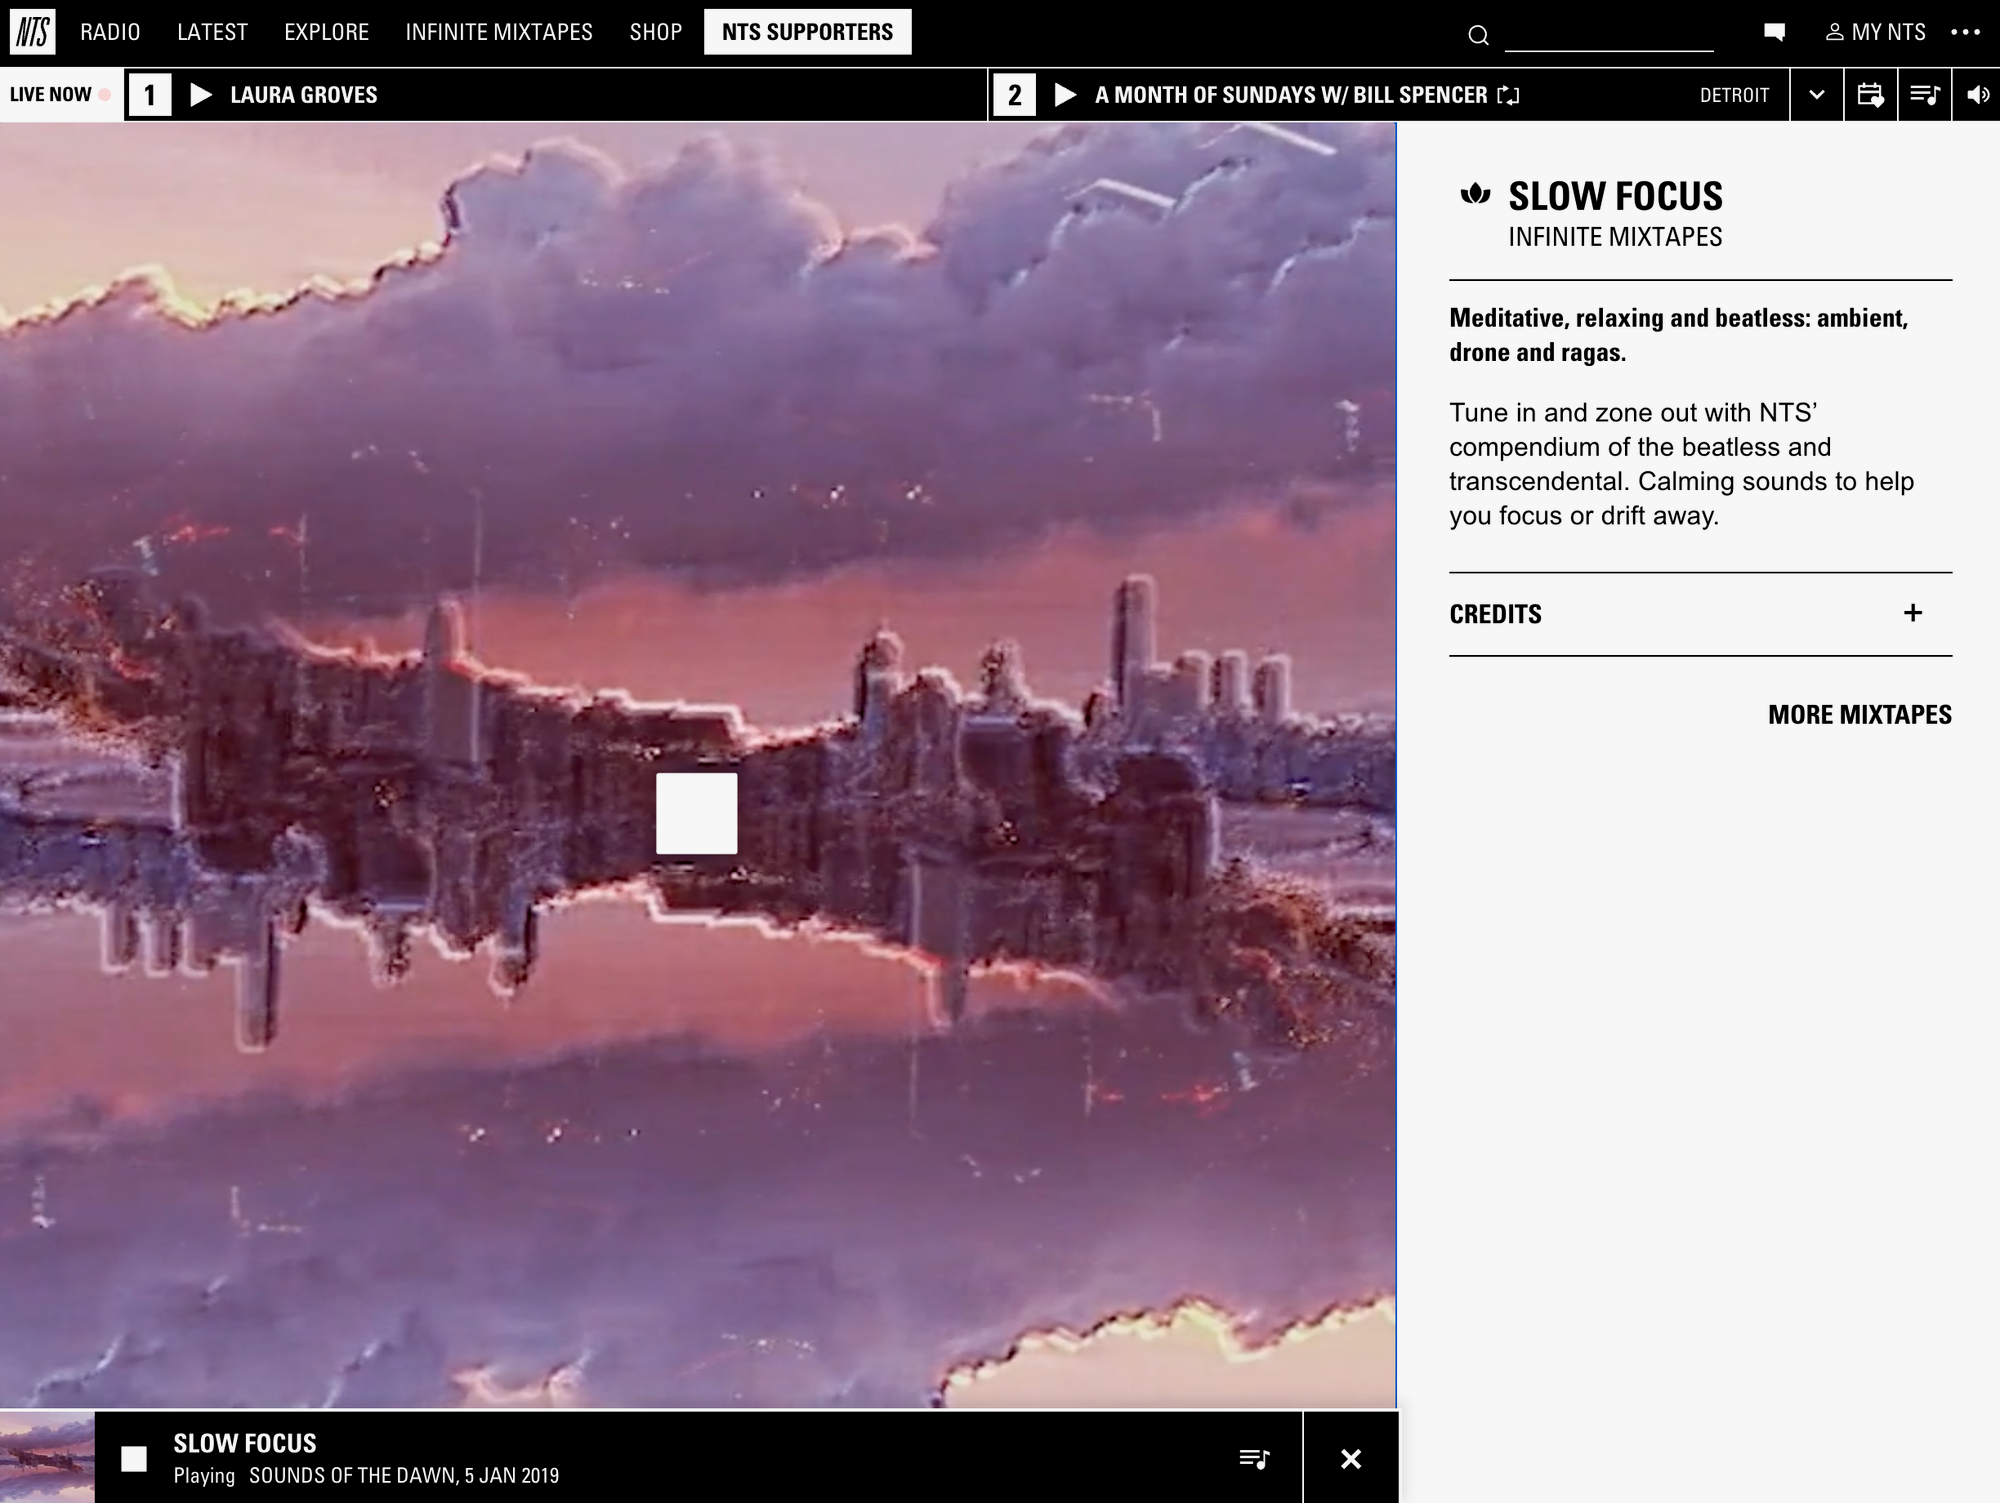Click into the search input field
This screenshot has width=2000, height=1503.
tap(1608, 36)
